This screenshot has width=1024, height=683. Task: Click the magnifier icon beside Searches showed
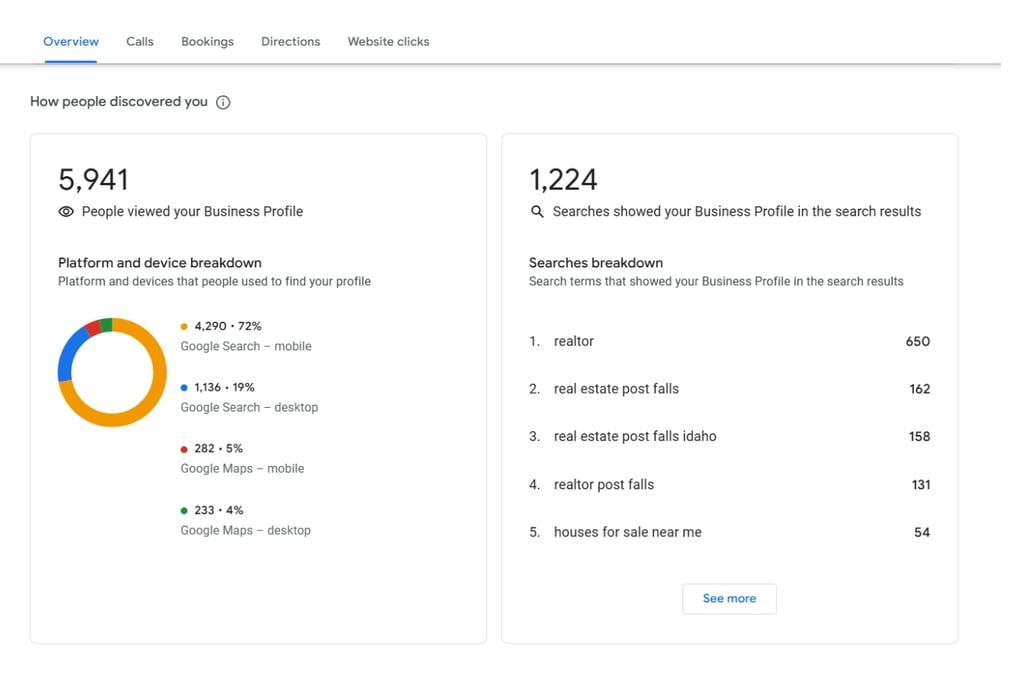click(537, 212)
